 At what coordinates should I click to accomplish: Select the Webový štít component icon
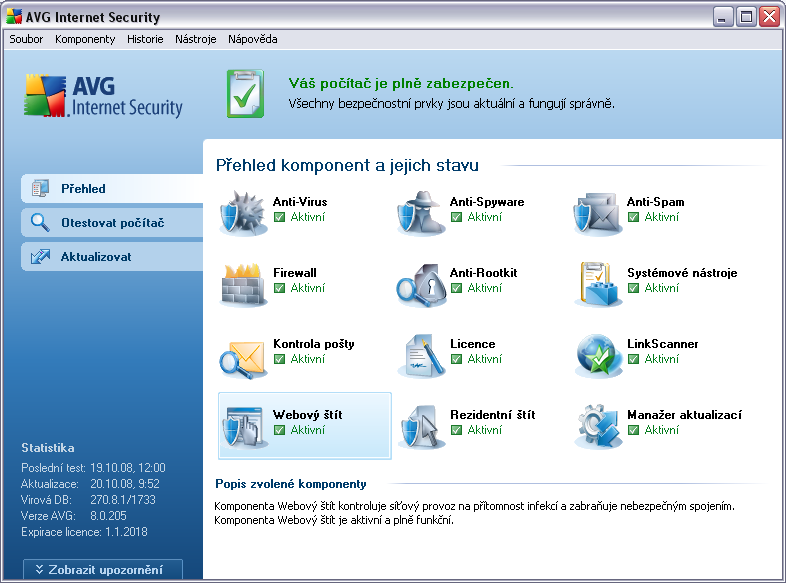tap(243, 427)
